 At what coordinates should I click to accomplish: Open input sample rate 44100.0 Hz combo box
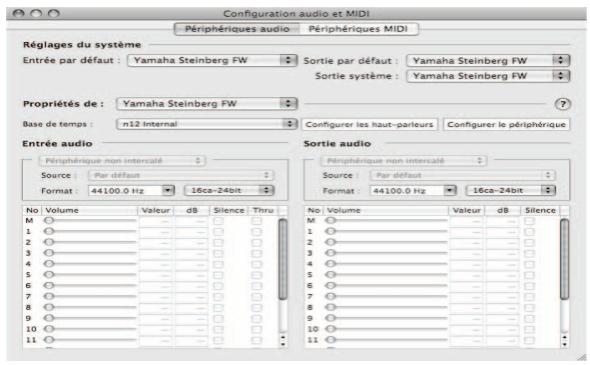click(x=131, y=191)
